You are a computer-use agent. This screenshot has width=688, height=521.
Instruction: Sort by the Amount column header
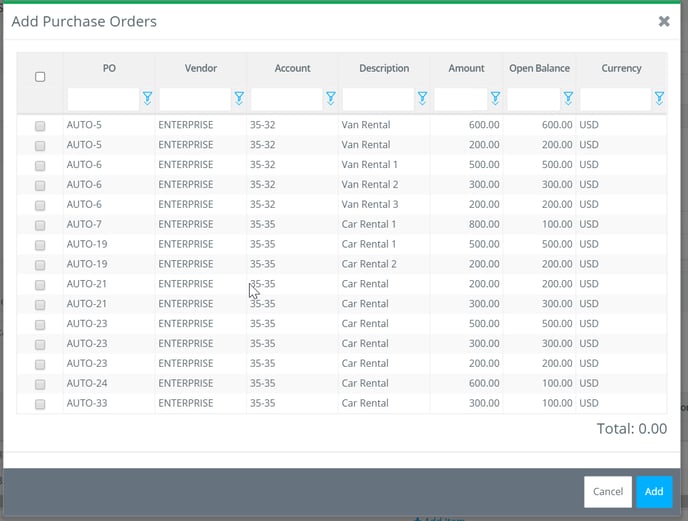click(x=466, y=68)
